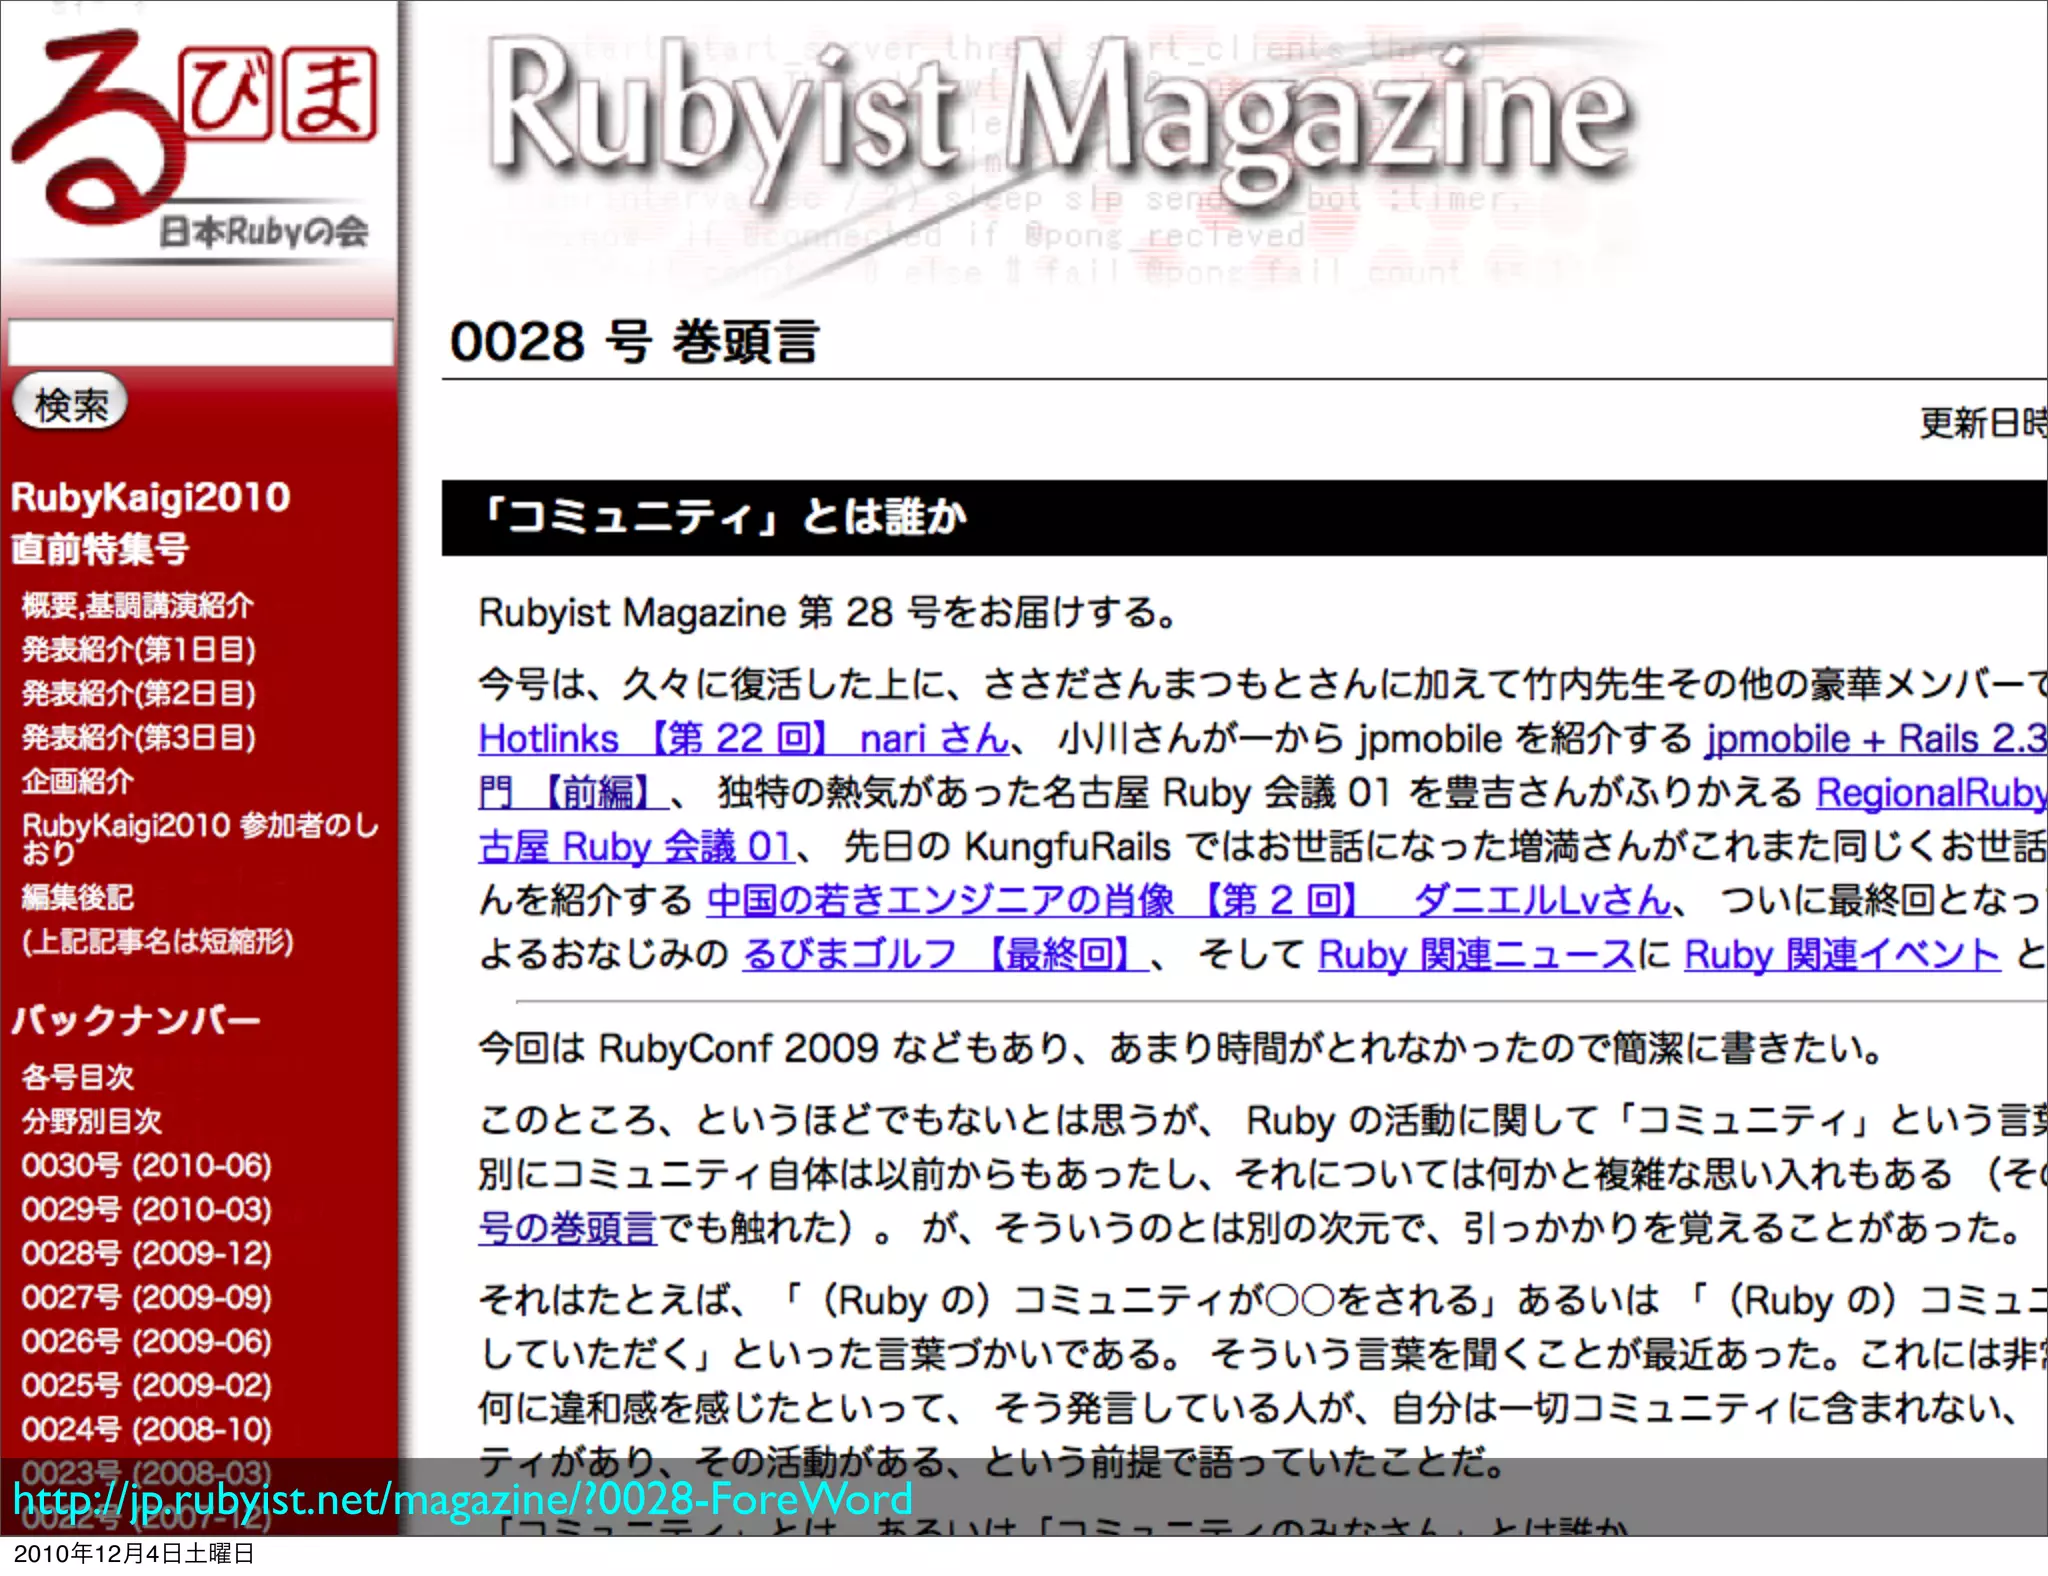The width and height of the screenshot is (2048, 1576).
Task: Follow 古屋 Ruby 会議 01 link
Action: [x=636, y=847]
